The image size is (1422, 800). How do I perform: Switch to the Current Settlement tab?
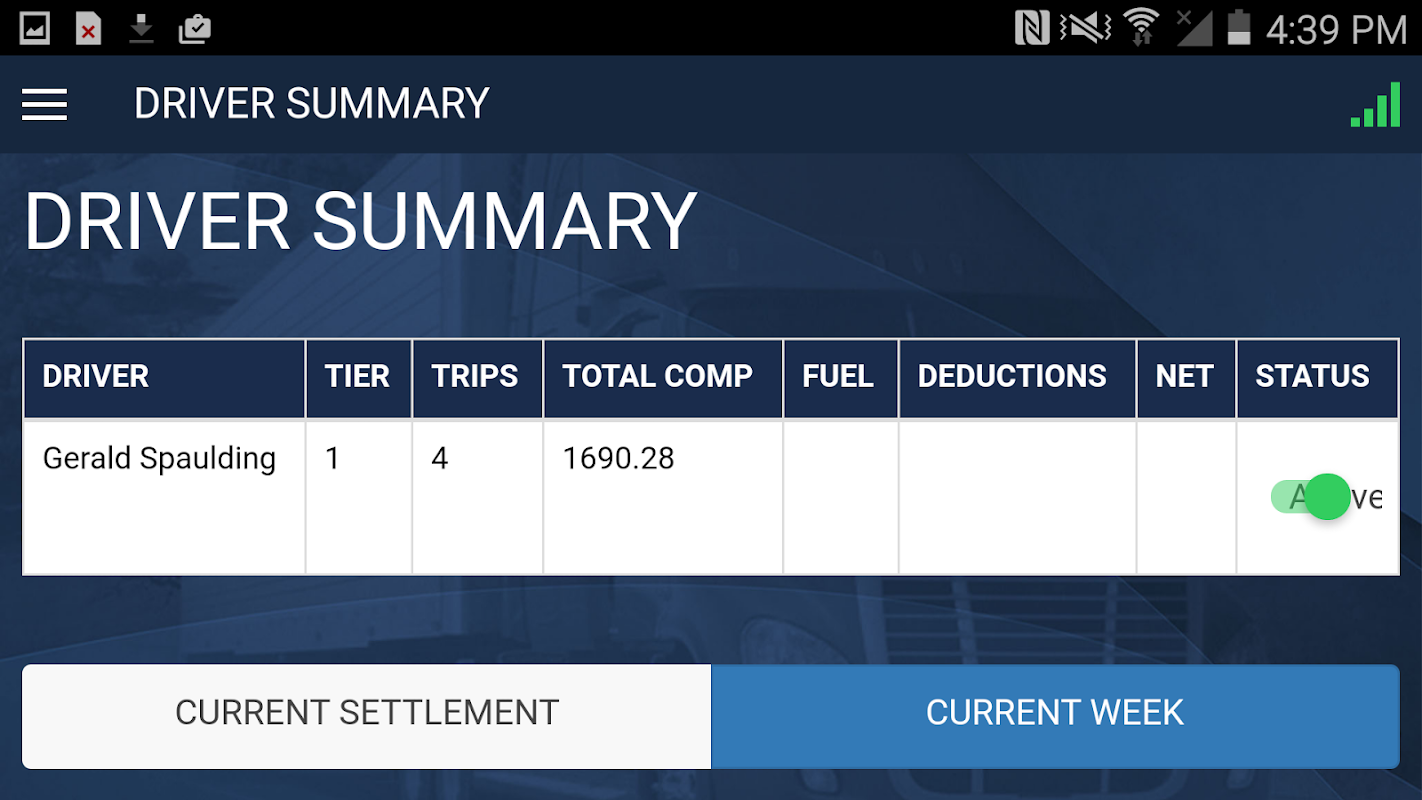[367, 714]
